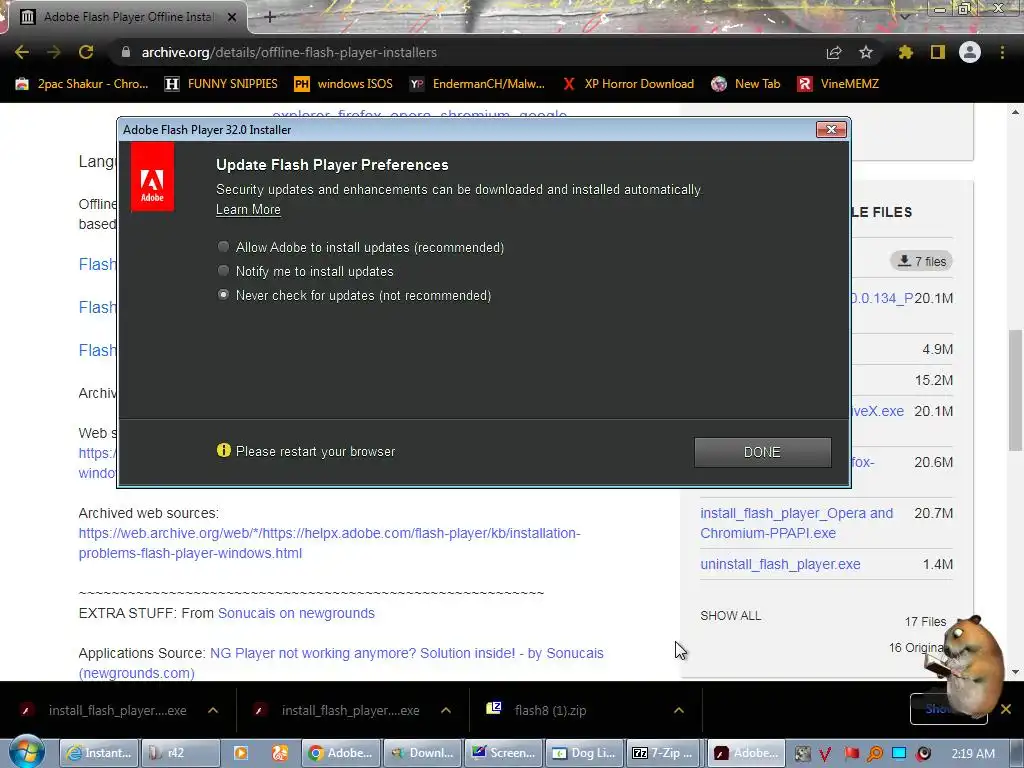
Task: Select Notify me to install updates option
Action: 223,270
